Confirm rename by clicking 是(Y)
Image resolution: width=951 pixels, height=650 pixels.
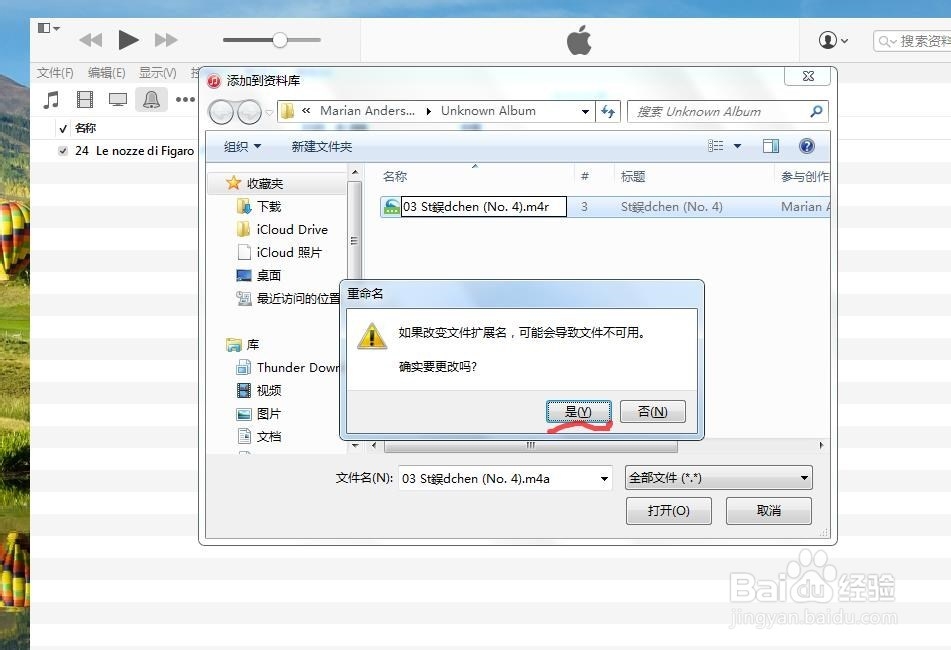tap(578, 411)
